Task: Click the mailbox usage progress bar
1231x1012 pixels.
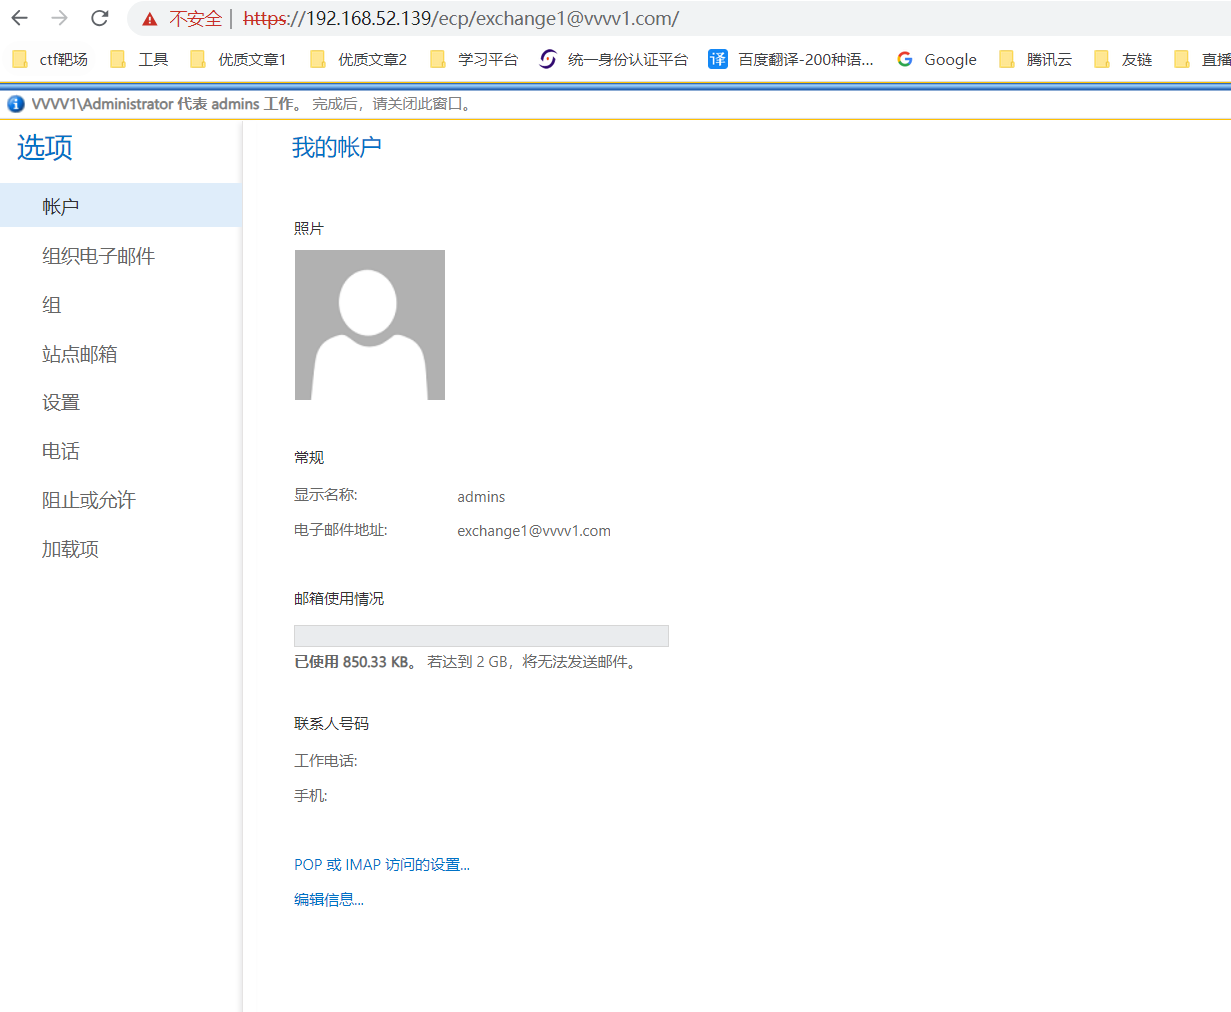Action: [481, 636]
